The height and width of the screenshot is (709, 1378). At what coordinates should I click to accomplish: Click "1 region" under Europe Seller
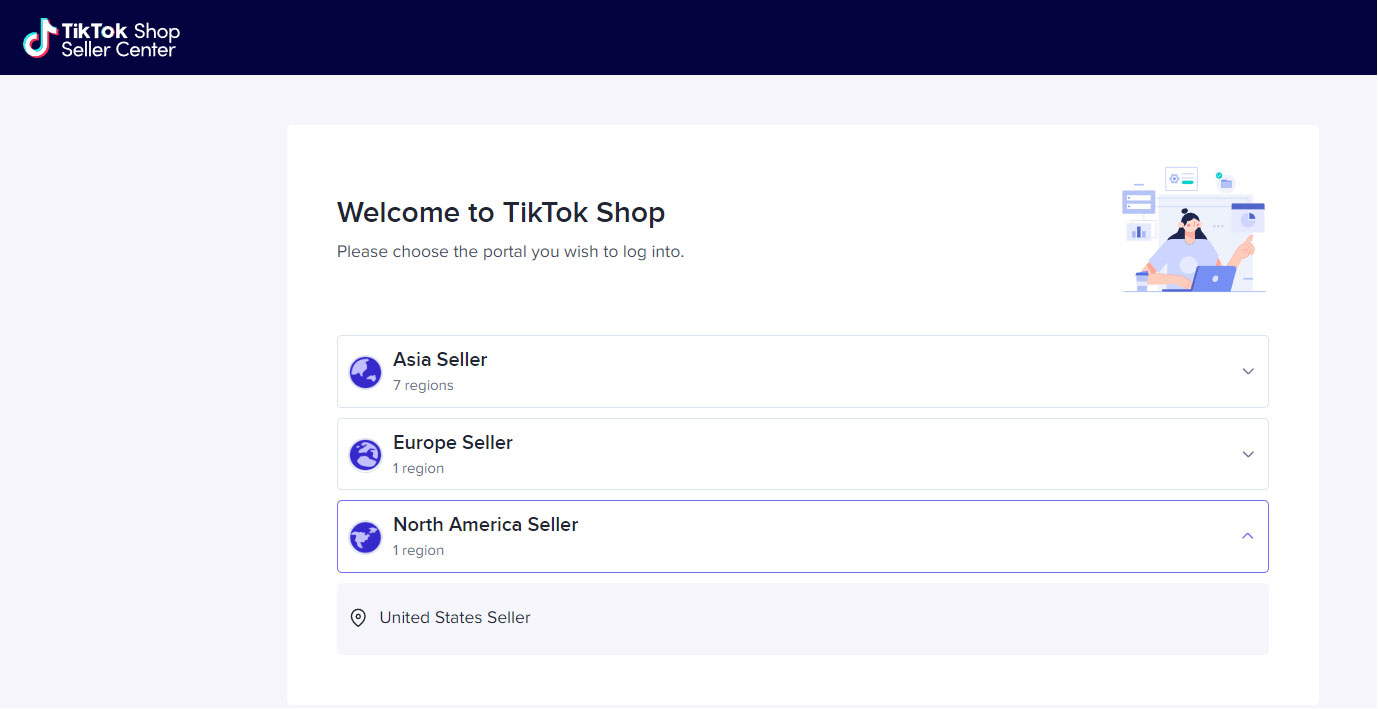pos(418,468)
